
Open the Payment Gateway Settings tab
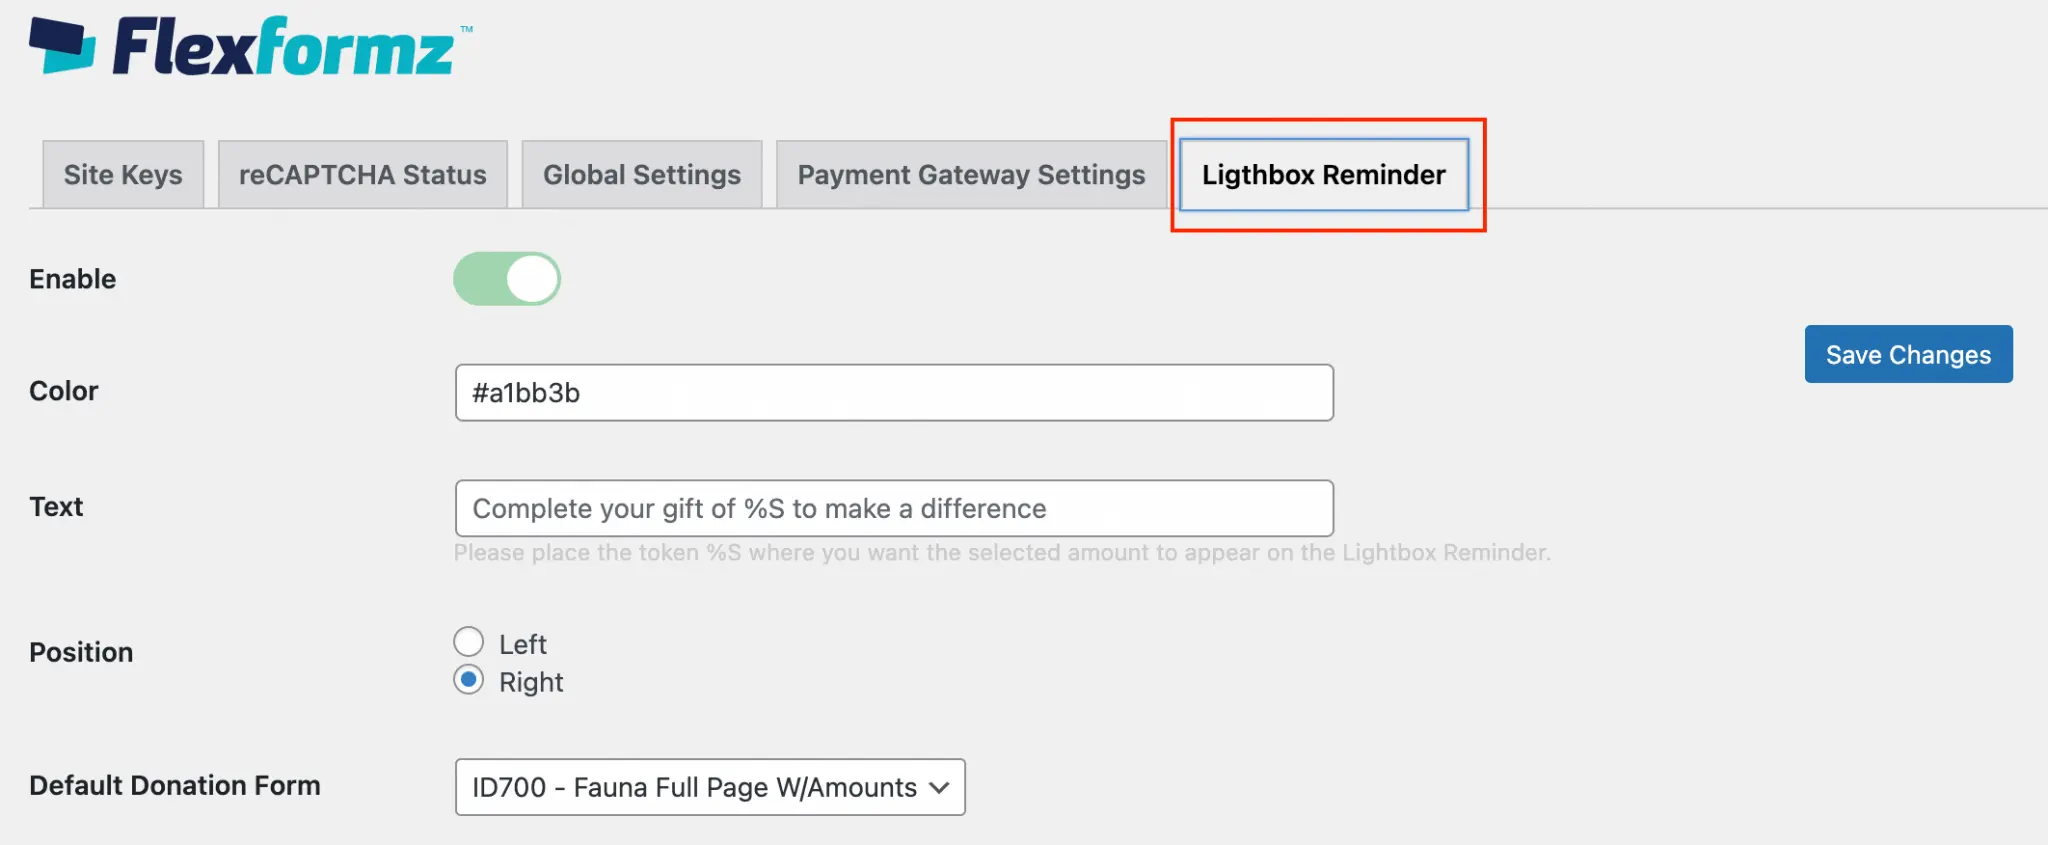(x=970, y=175)
